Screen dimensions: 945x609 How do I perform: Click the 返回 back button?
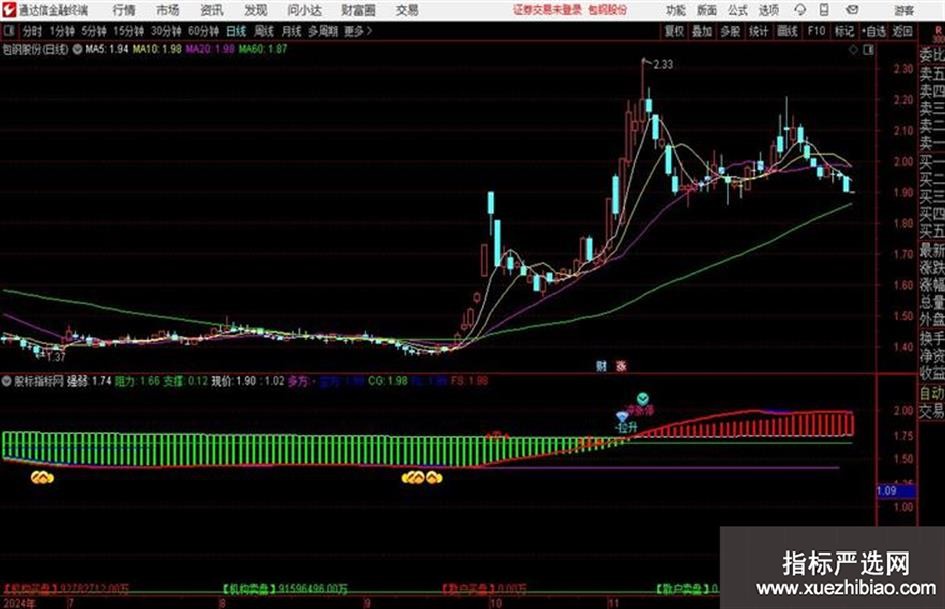tap(903, 31)
